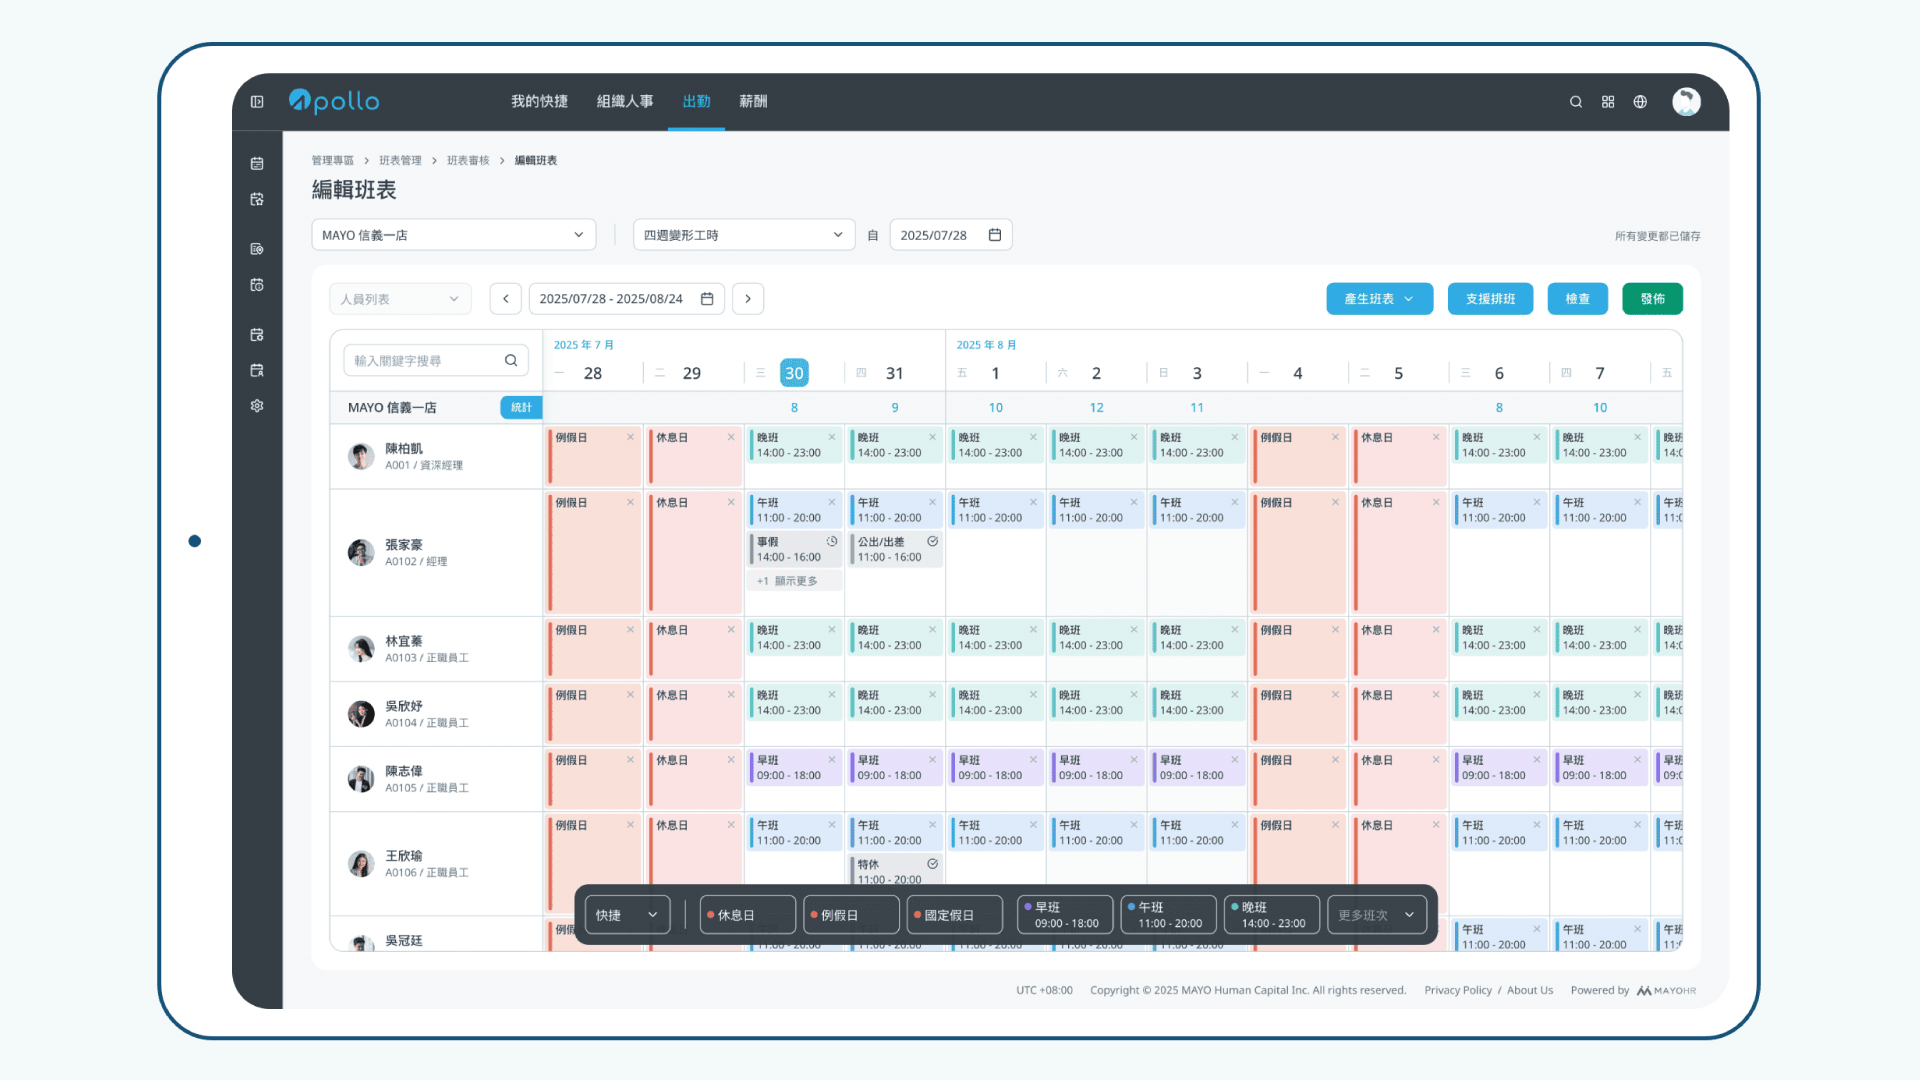Open calendar icon in date range field
The image size is (1920, 1080).
point(707,299)
